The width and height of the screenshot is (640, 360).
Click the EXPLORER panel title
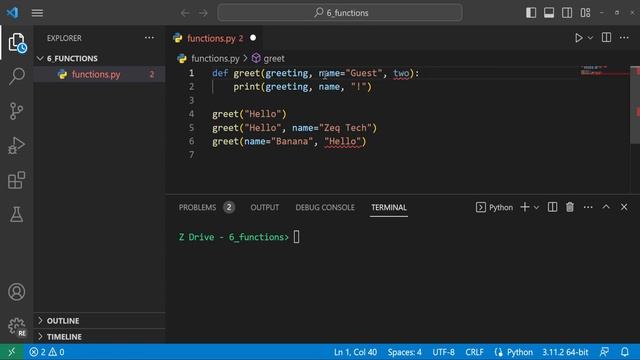pyautogui.click(x=64, y=38)
